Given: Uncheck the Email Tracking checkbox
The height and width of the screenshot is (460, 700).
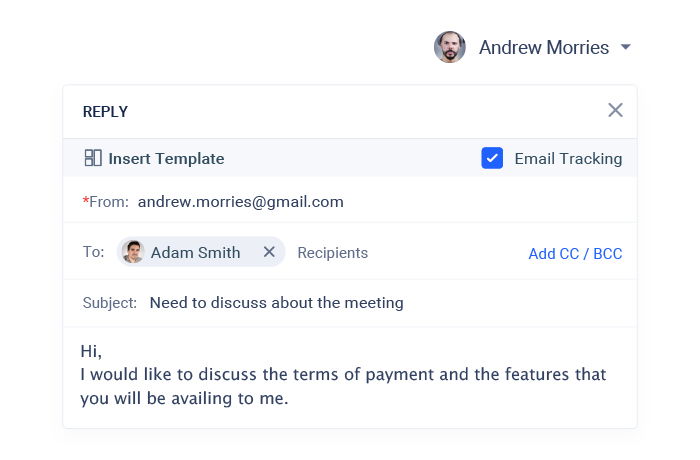Looking at the screenshot, I should 492,158.
